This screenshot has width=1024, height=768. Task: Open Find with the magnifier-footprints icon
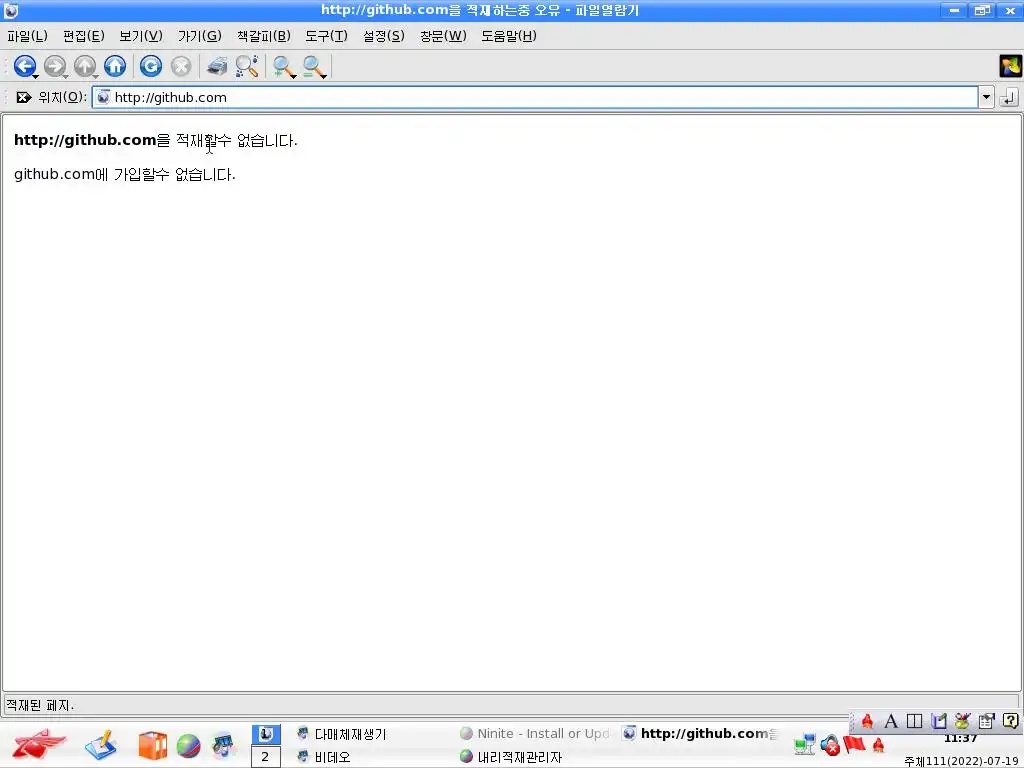tap(247, 65)
